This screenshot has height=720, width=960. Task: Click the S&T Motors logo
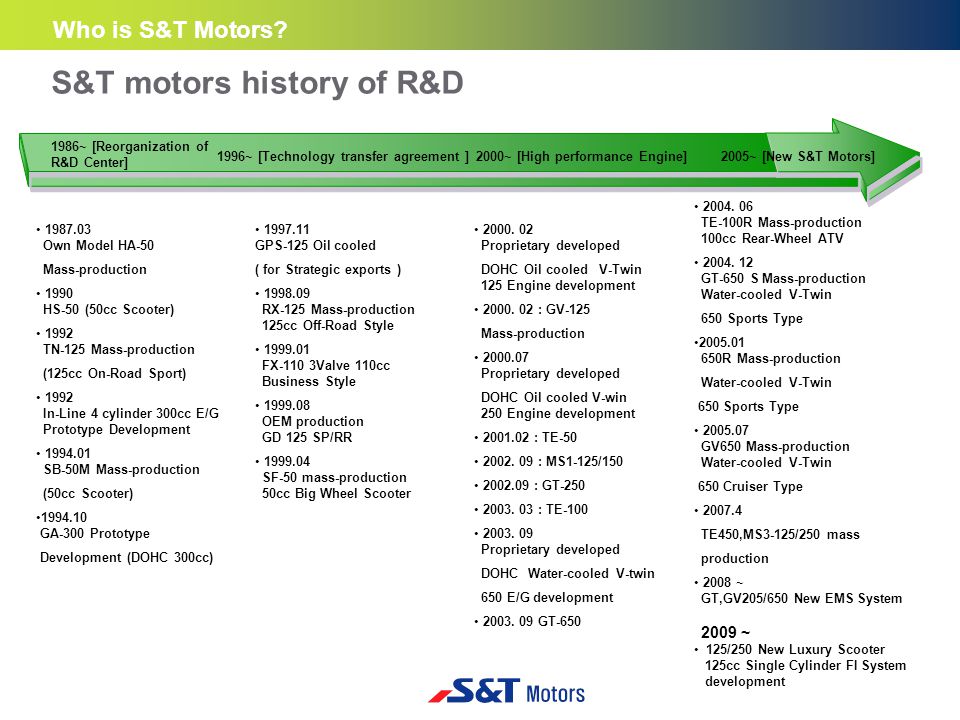tap(507, 691)
